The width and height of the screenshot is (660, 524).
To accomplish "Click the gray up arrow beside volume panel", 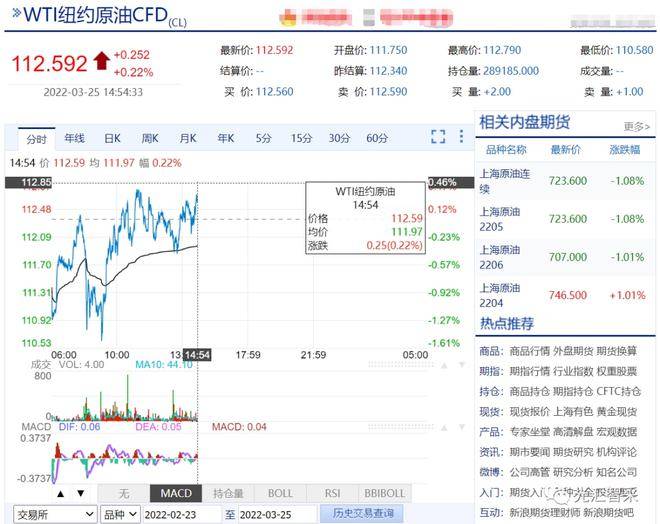I will coord(444,365).
